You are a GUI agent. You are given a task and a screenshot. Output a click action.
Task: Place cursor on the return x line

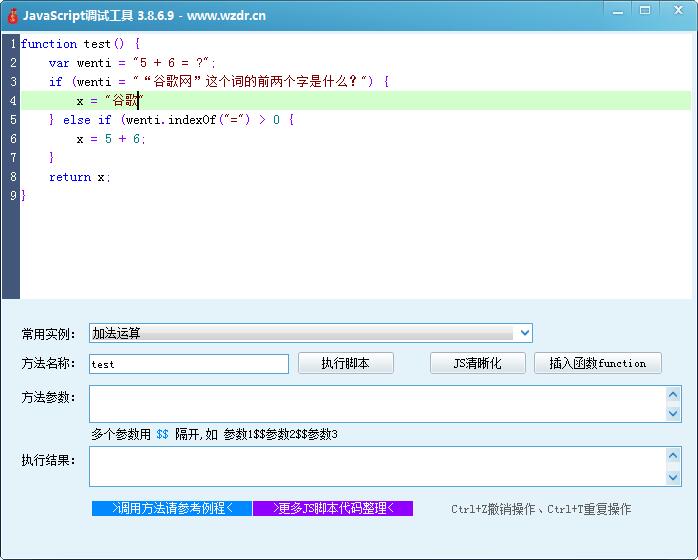(80, 177)
